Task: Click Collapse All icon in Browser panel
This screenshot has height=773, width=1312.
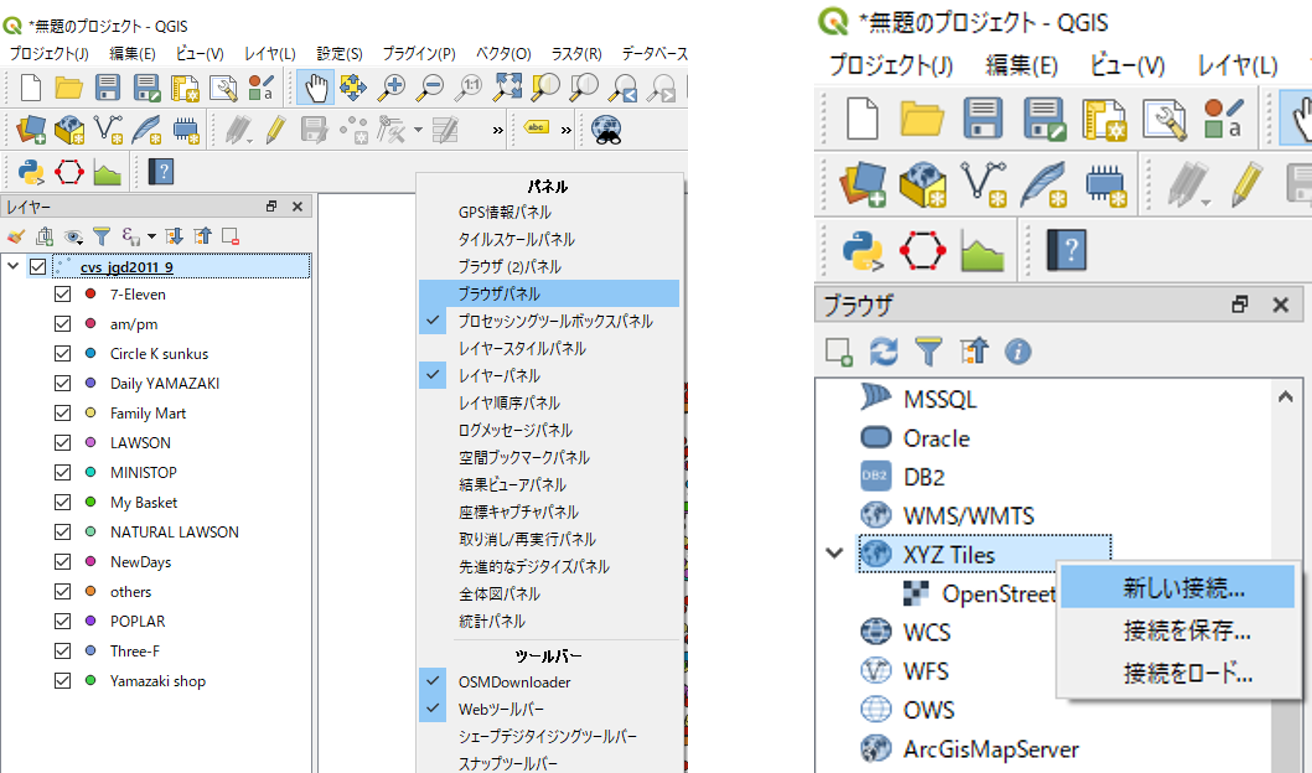Action: coord(973,352)
